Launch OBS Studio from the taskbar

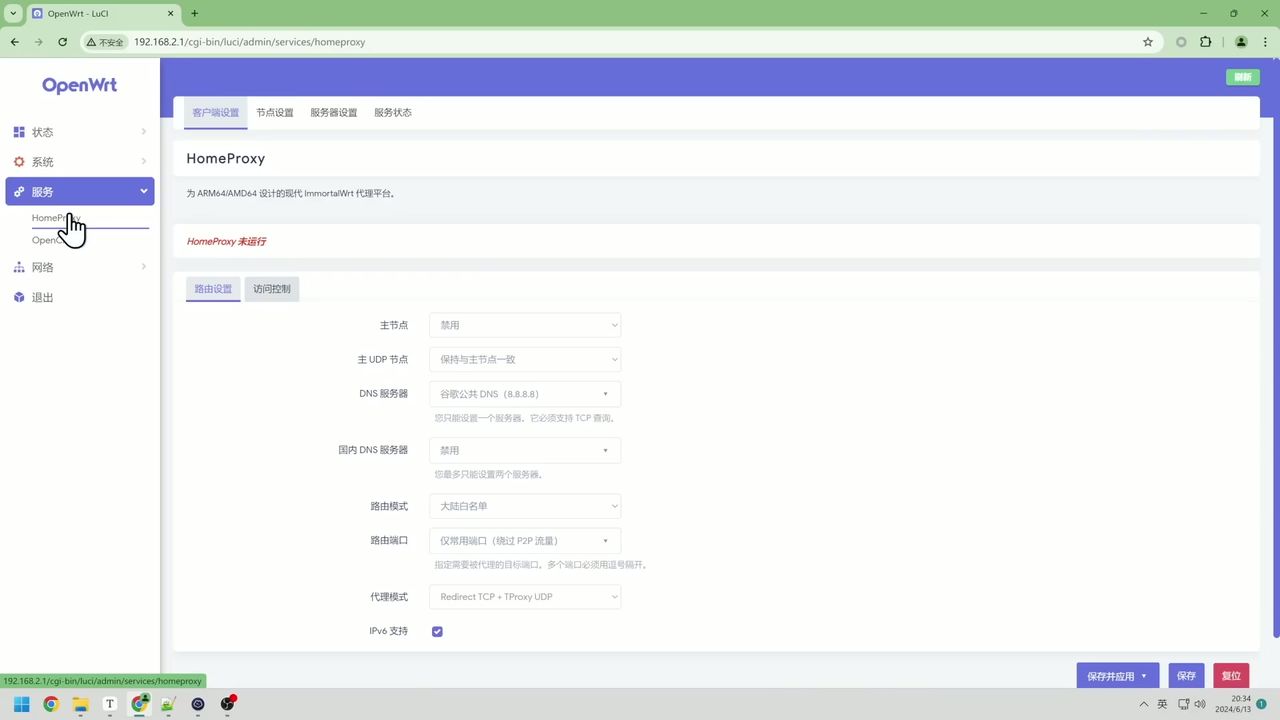227,704
